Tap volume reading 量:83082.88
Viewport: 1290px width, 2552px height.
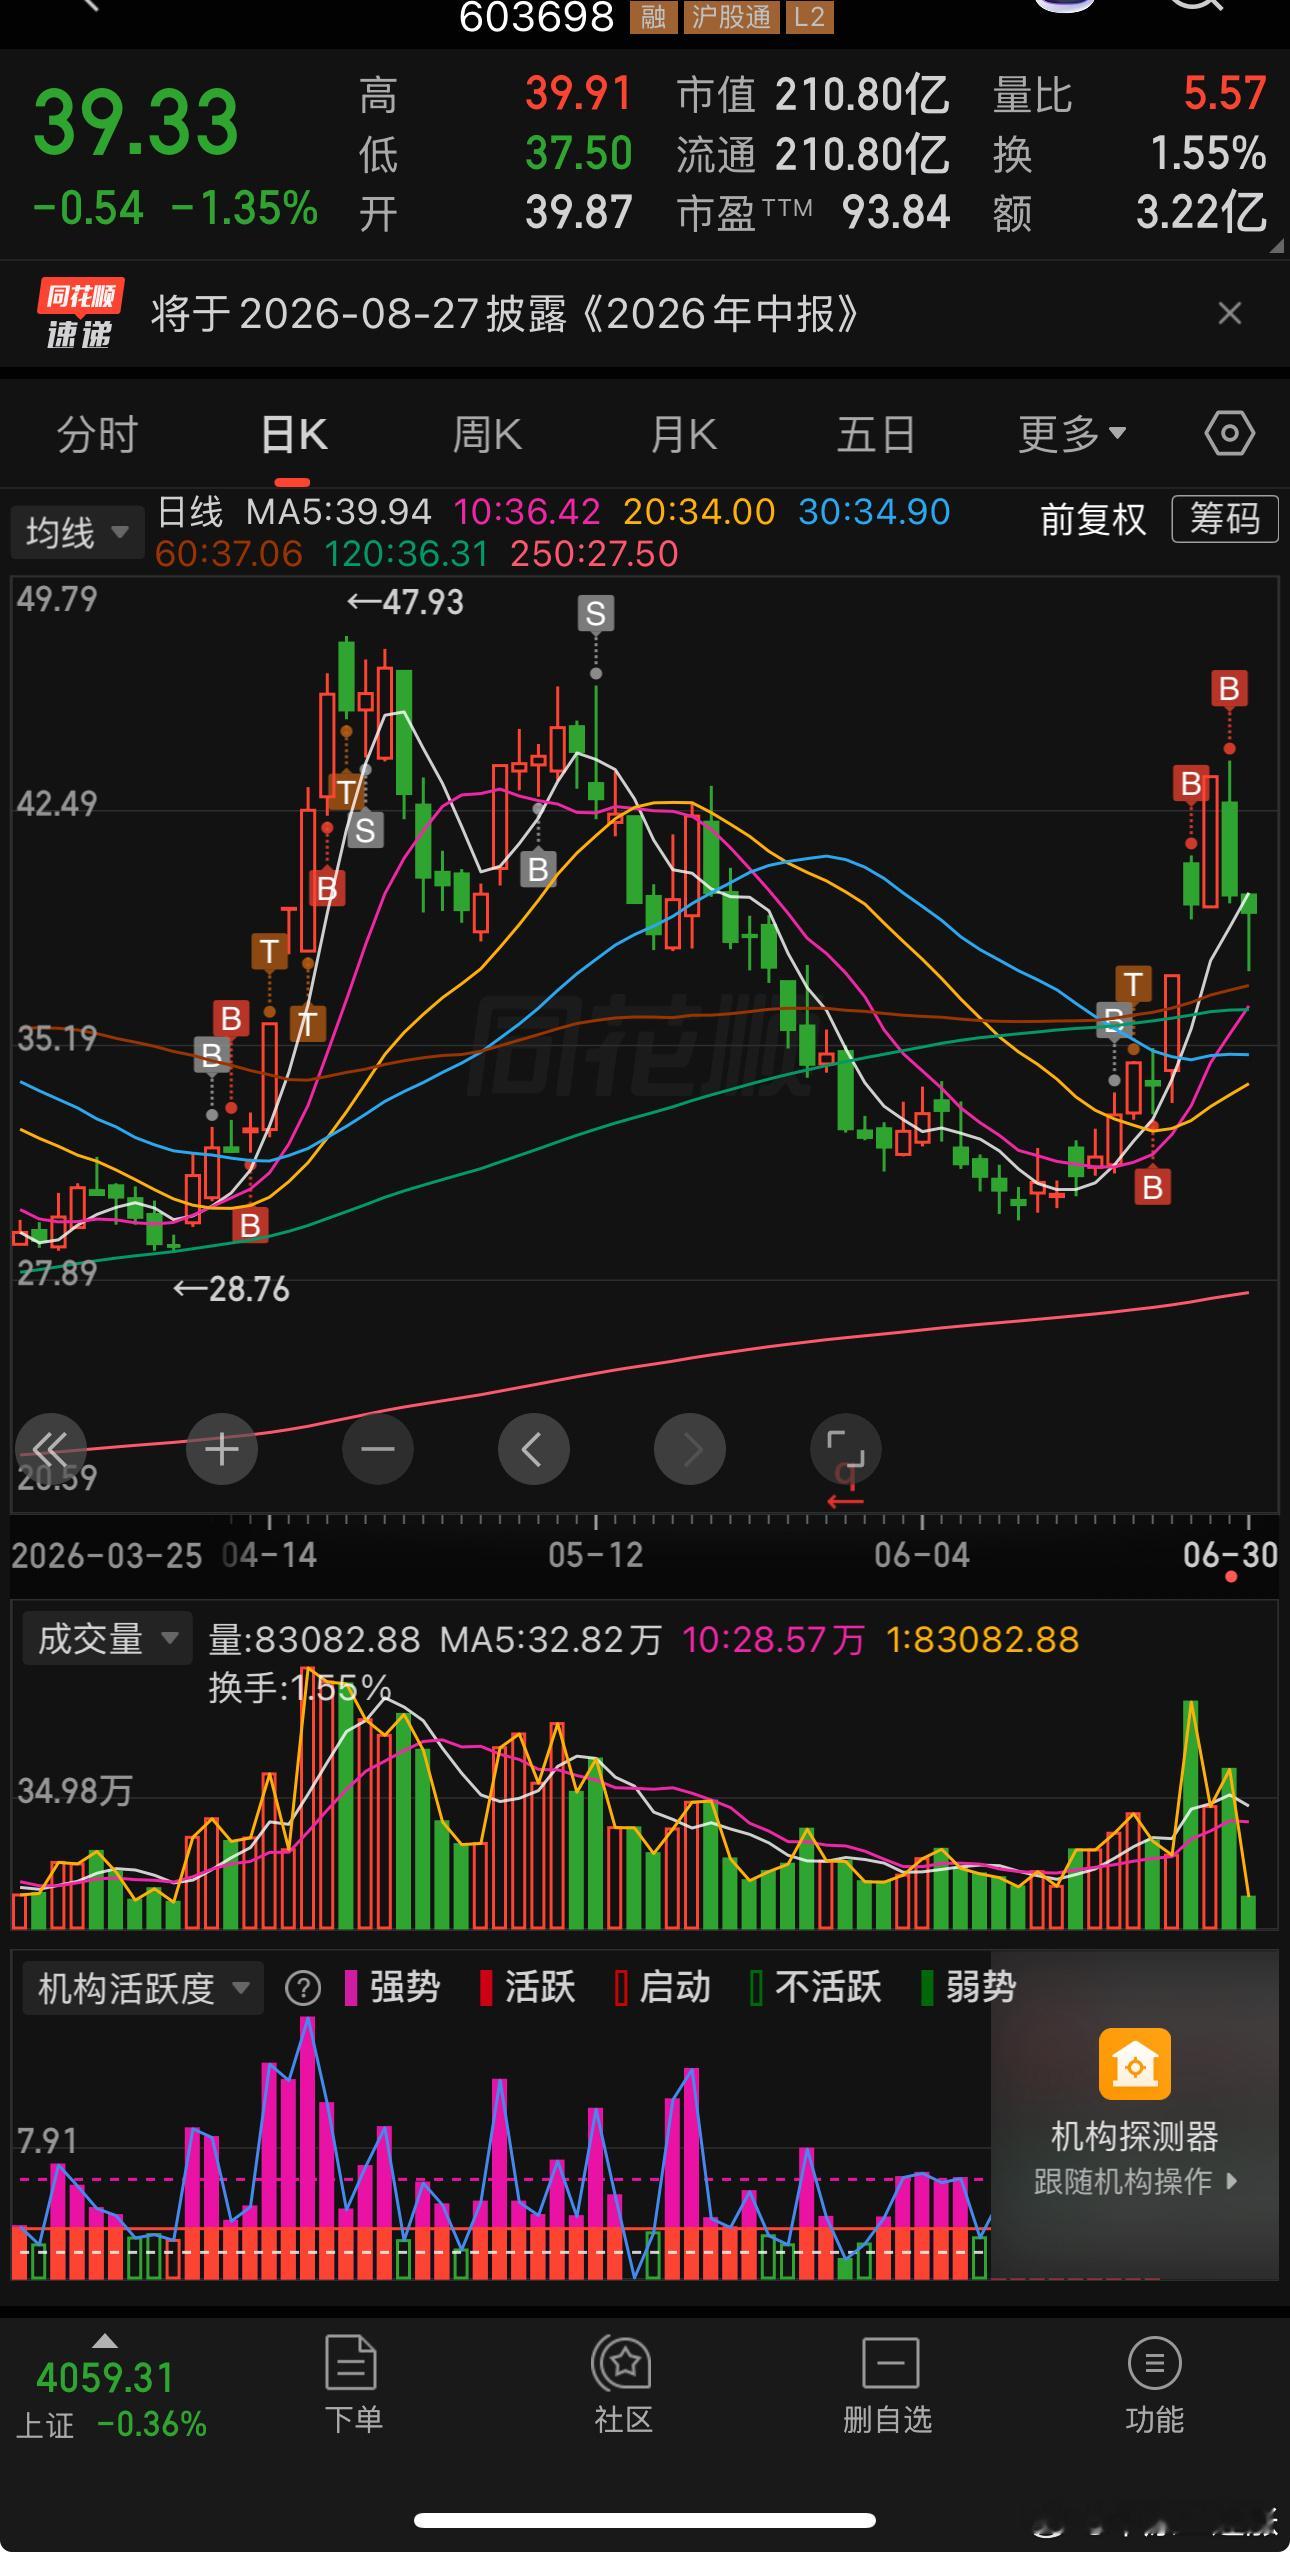[x=314, y=1639]
